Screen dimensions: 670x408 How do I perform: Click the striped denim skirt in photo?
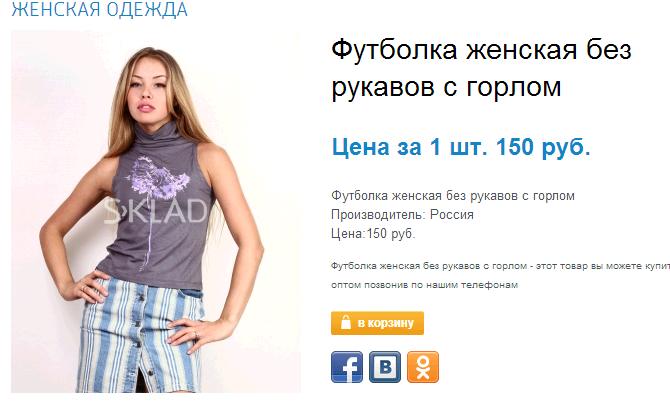[141, 333]
